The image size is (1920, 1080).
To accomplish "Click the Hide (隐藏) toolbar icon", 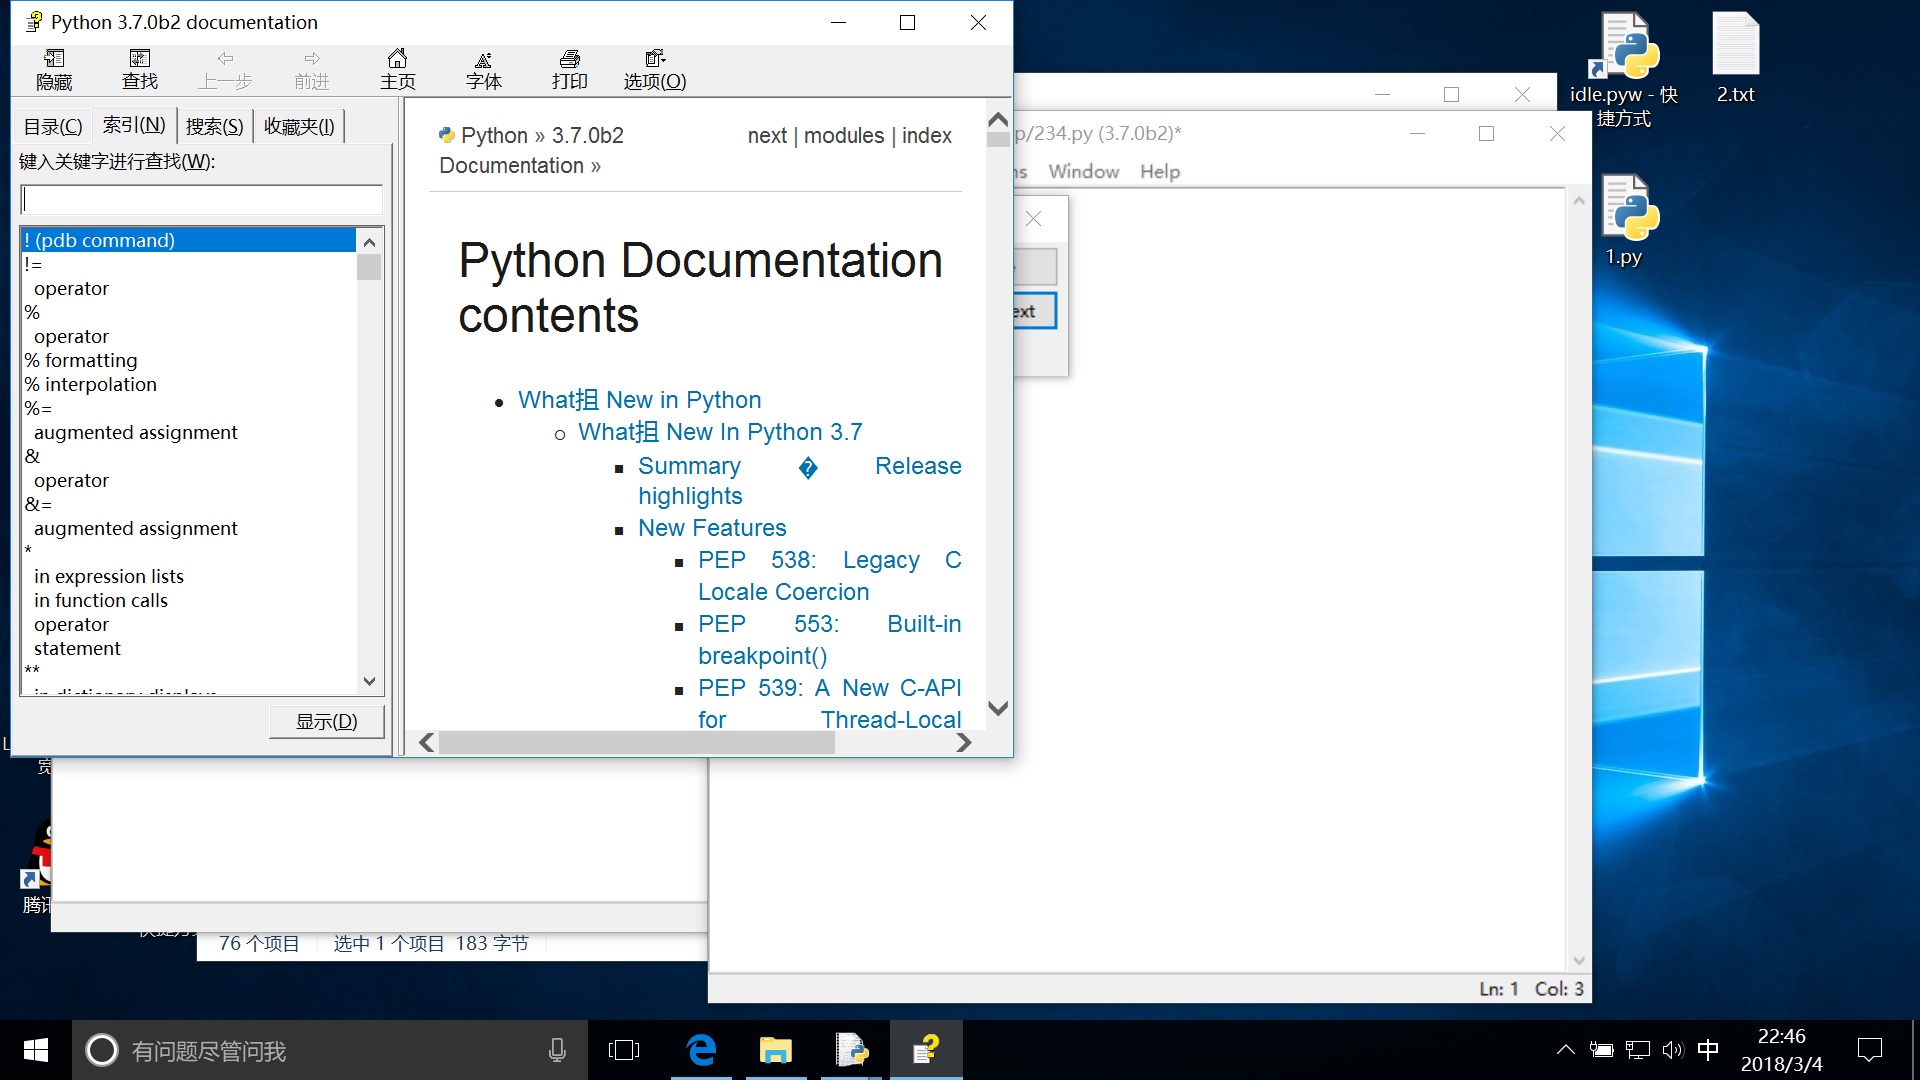I will (x=54, y=70).
